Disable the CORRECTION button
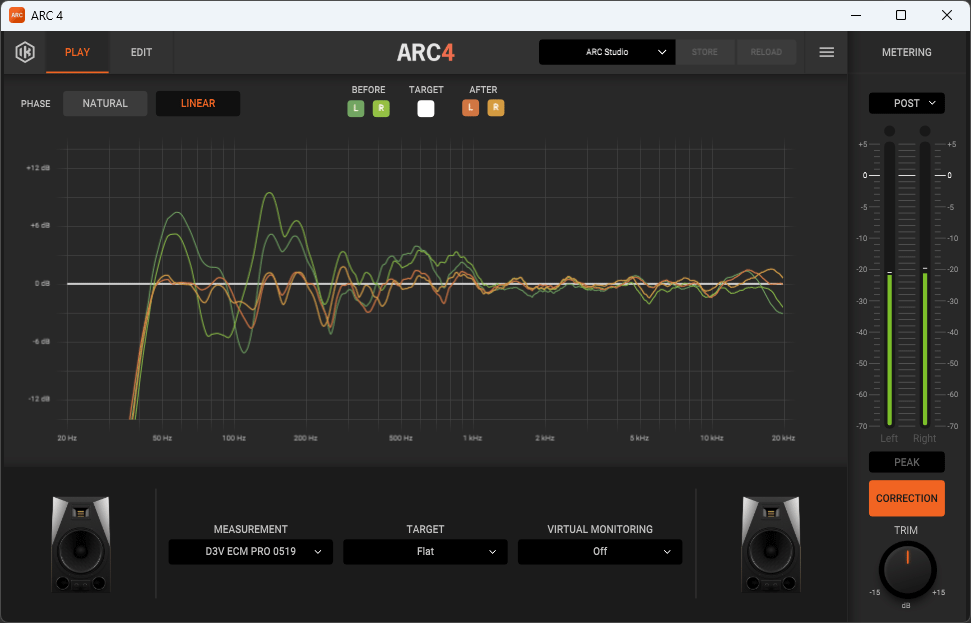The height and width of the screenshot is (623, 971). (x=906, y=498)
